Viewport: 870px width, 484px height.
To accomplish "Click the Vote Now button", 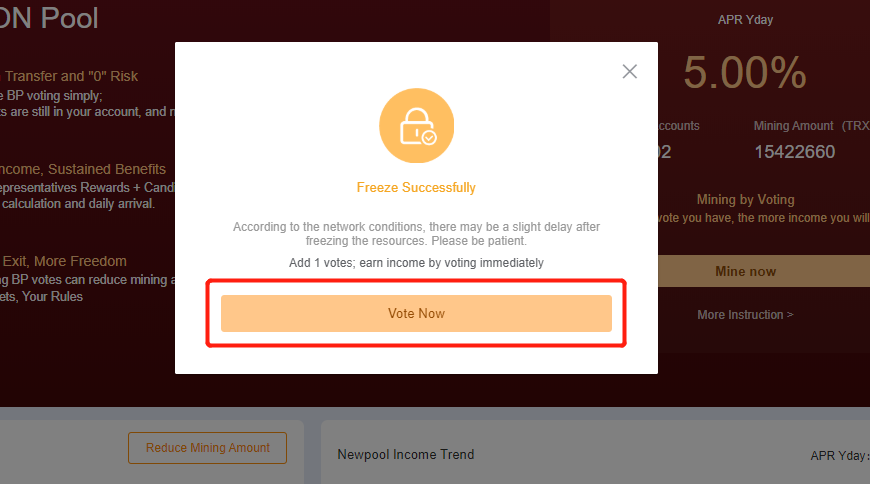I will tap(416, 314).
